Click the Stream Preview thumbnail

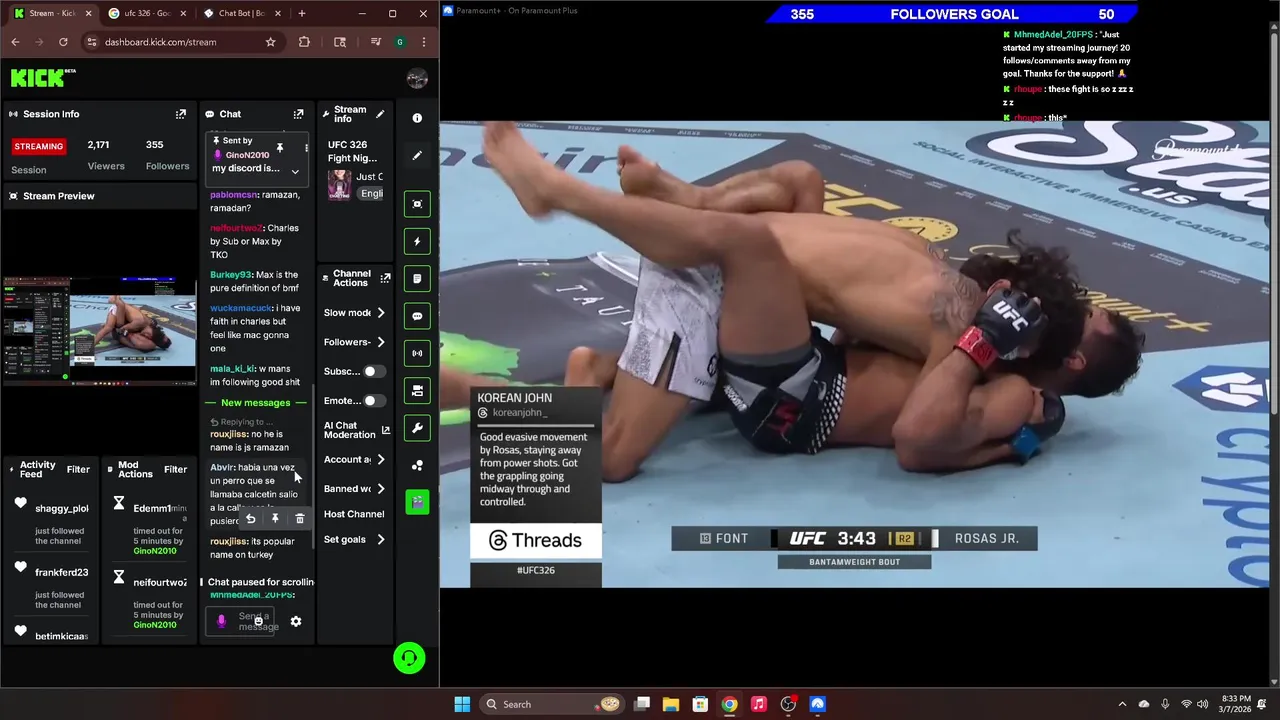coord(99,332)
